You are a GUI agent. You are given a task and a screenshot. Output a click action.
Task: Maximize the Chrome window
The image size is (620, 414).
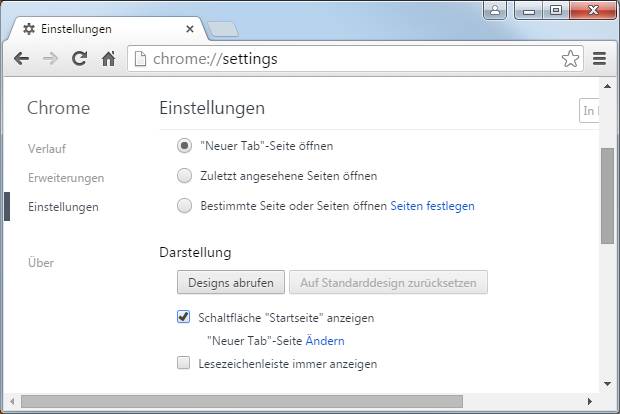(556, 10)
